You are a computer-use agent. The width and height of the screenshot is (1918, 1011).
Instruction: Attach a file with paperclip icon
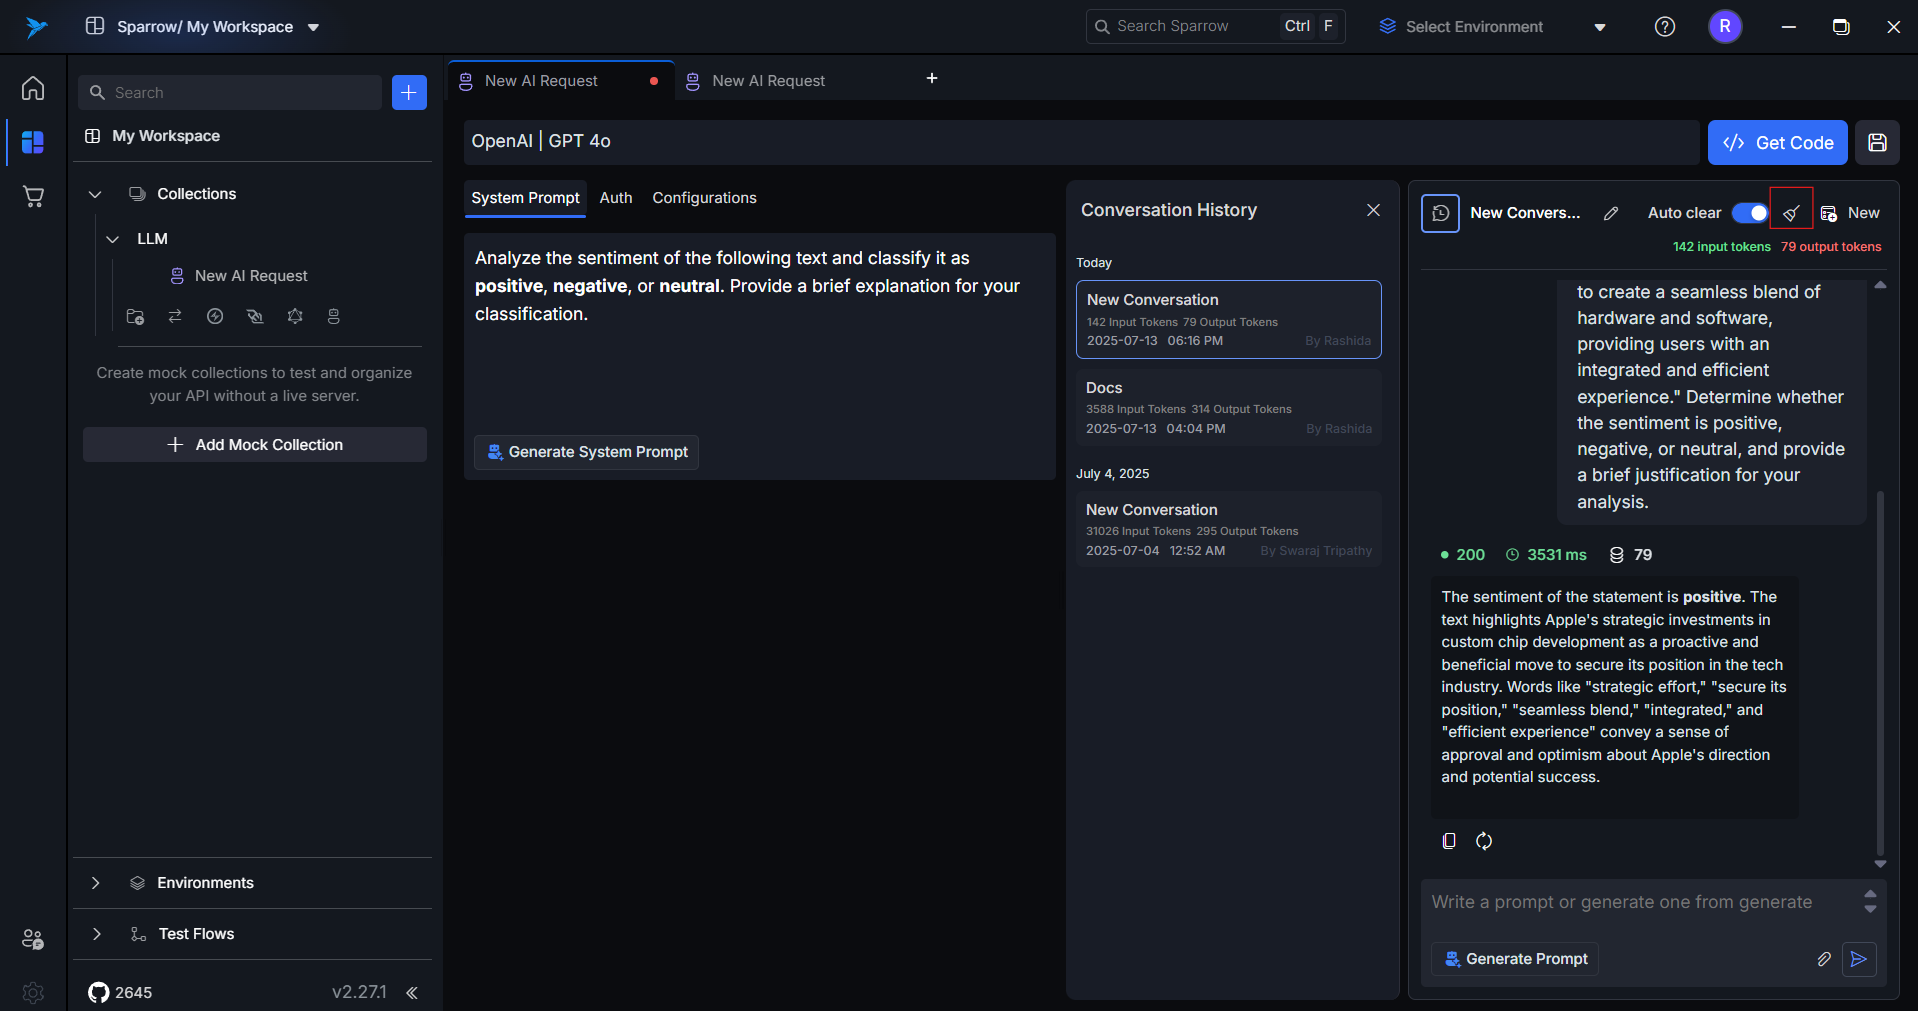[x=1824, y=959]
